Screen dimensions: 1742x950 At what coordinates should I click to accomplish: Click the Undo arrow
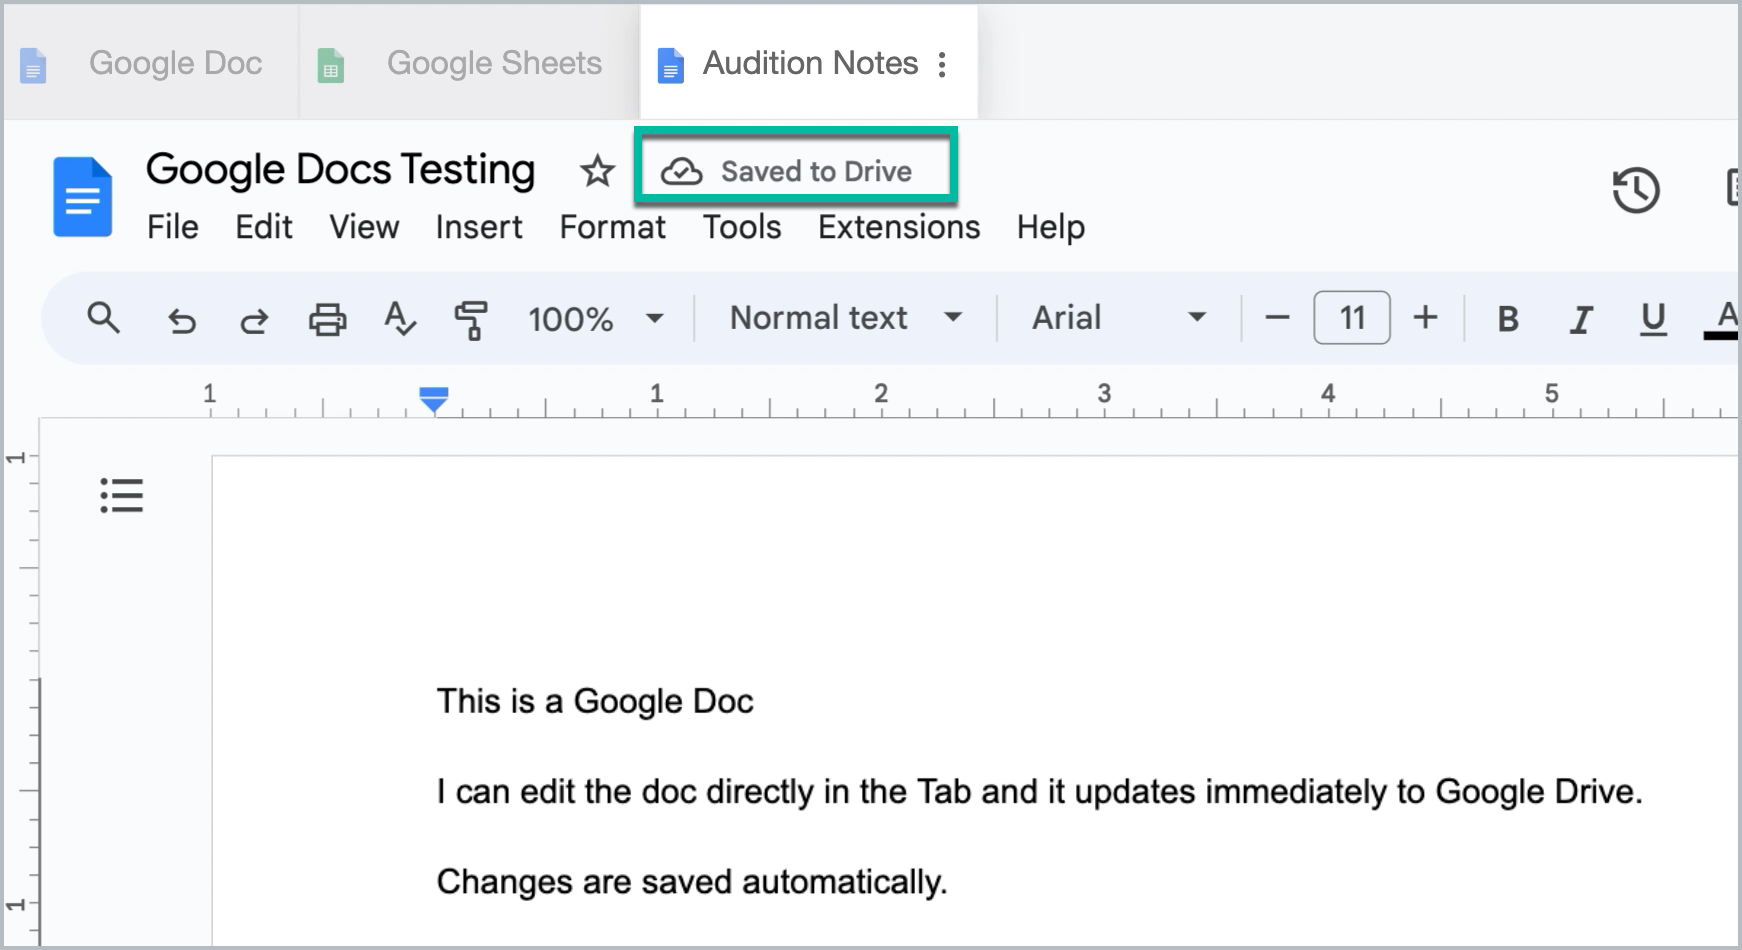coord(181,320)
